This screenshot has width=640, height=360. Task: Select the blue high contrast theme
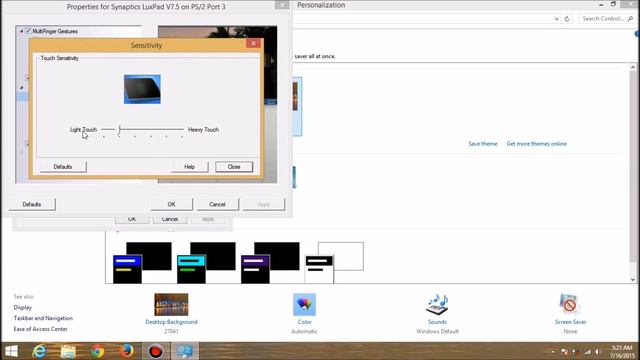(x=142, y=262)
